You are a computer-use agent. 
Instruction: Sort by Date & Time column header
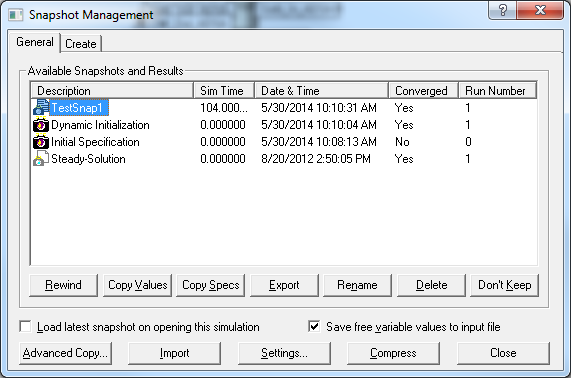coord(322,90)
